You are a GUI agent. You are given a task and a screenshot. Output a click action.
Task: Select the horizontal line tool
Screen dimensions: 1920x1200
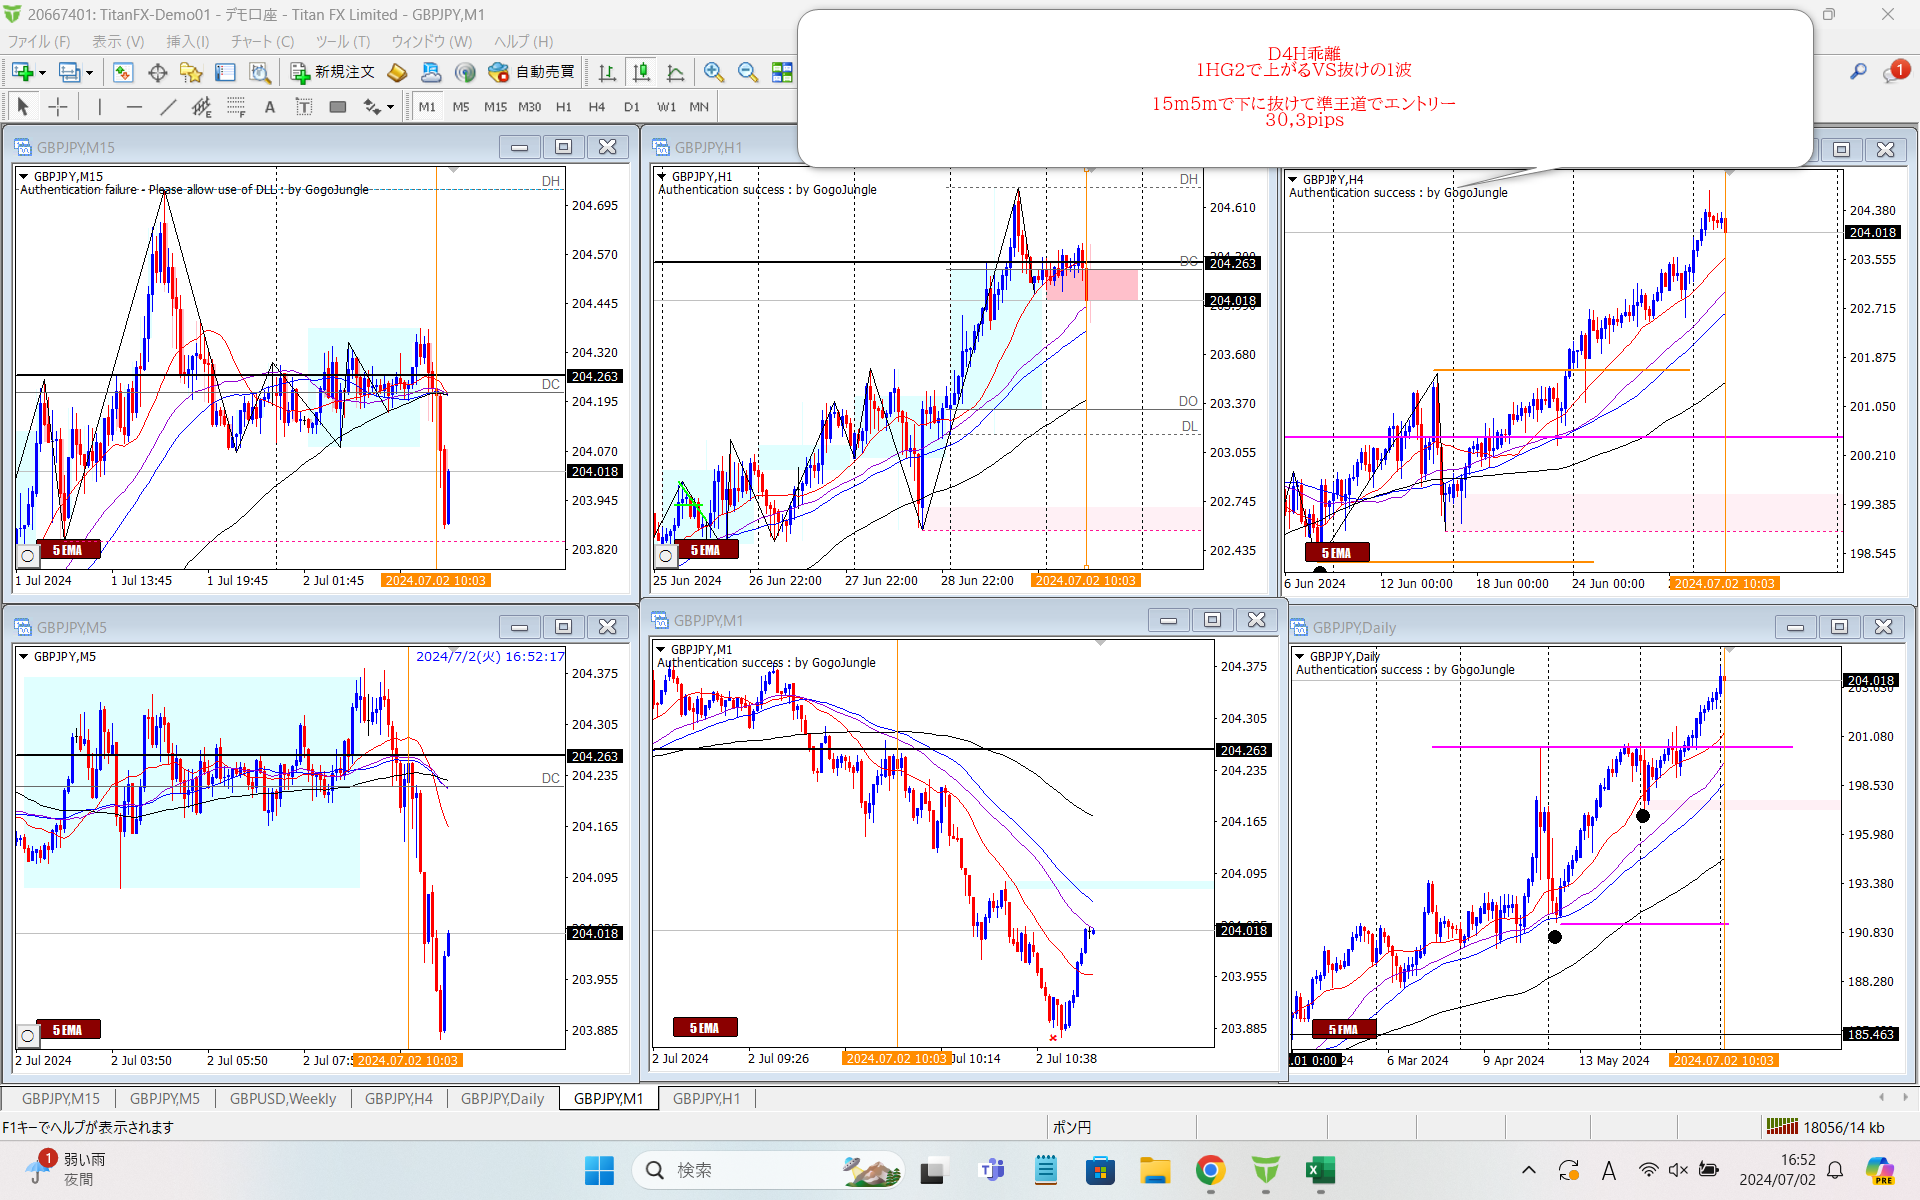[x=134, y=107]
